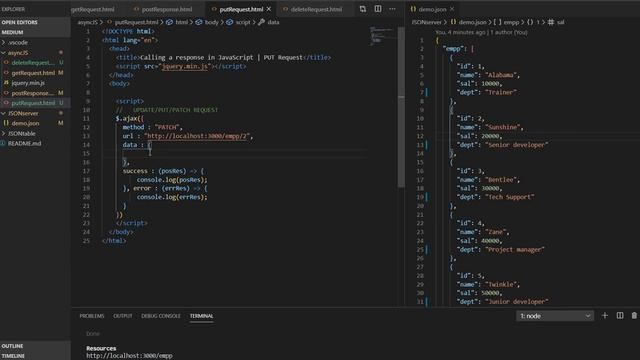Open README.md in explorer

(x=24, y=144)
